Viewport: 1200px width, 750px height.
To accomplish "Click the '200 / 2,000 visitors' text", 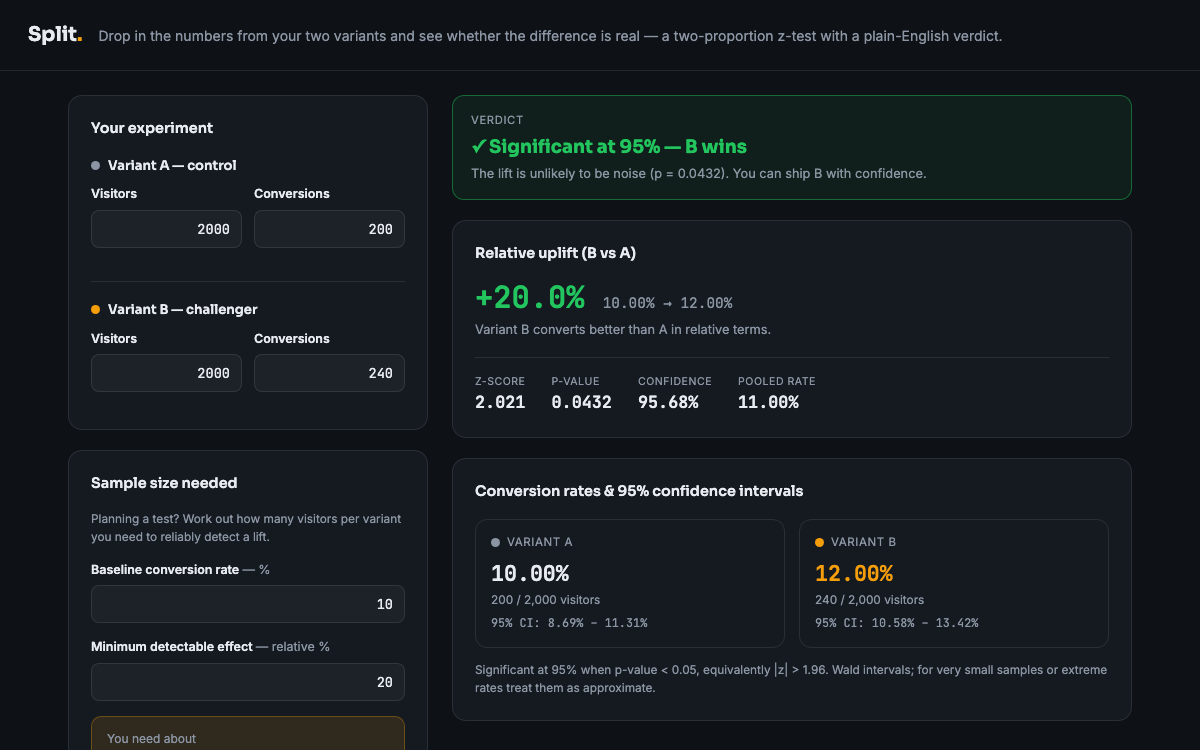I will (546, 600).
